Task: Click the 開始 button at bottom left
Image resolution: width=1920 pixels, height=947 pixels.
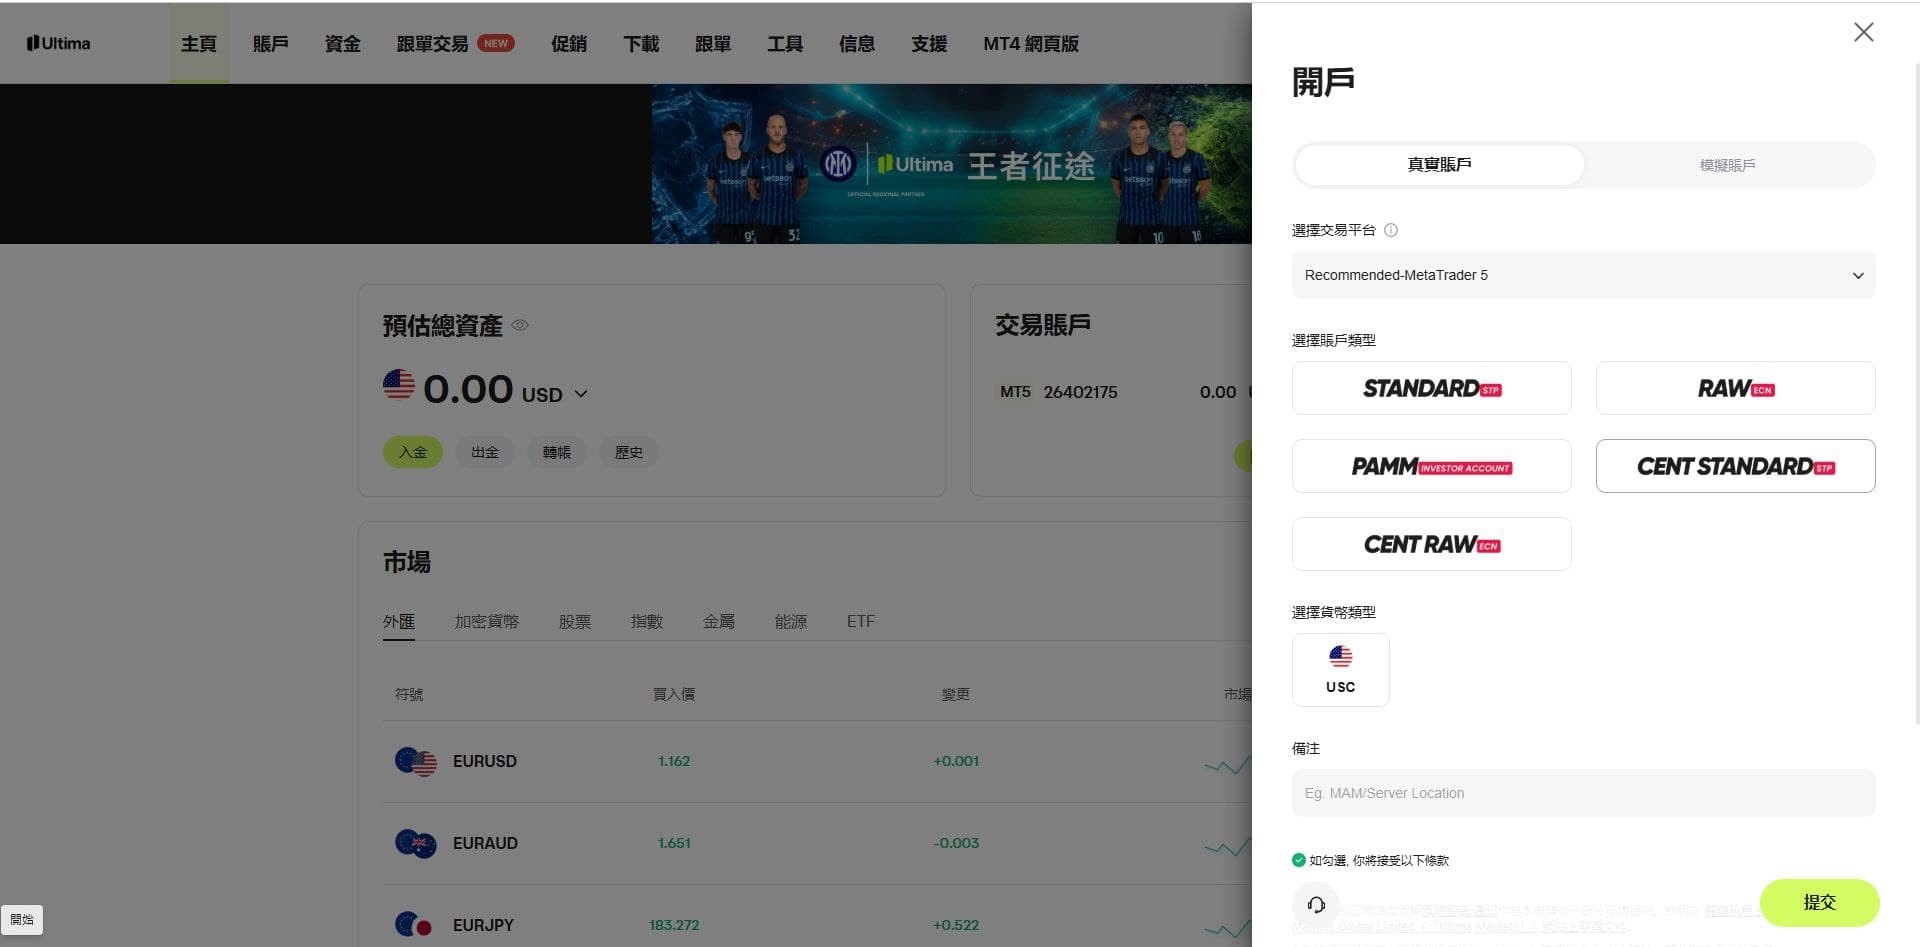Action: [x=22, y=920]
